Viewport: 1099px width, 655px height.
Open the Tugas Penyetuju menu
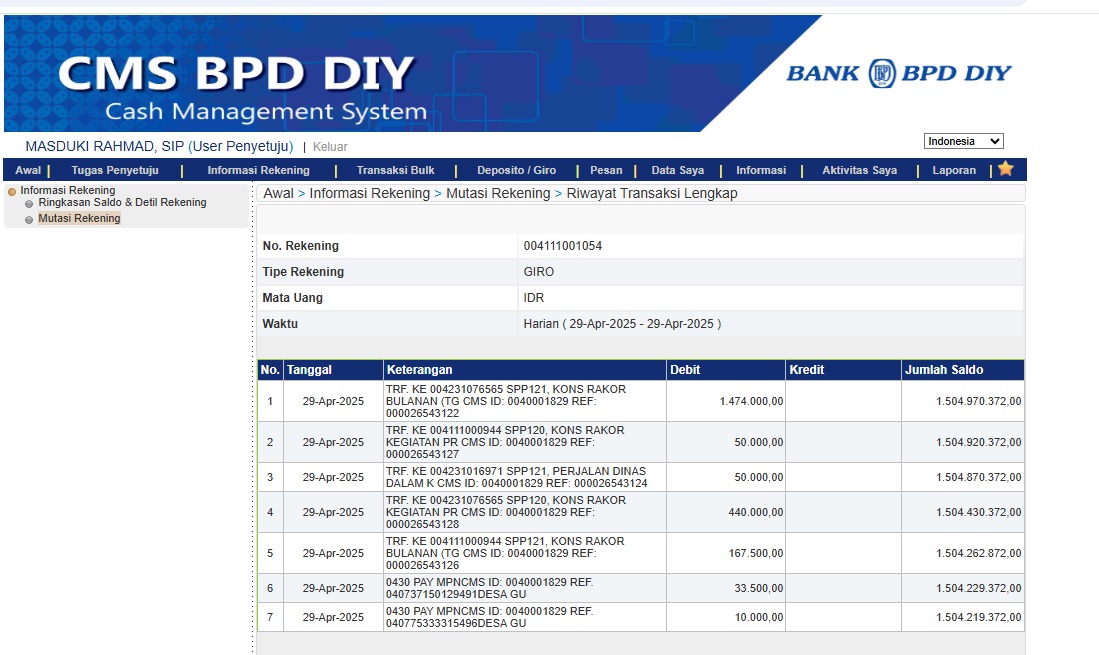(115, 170)
